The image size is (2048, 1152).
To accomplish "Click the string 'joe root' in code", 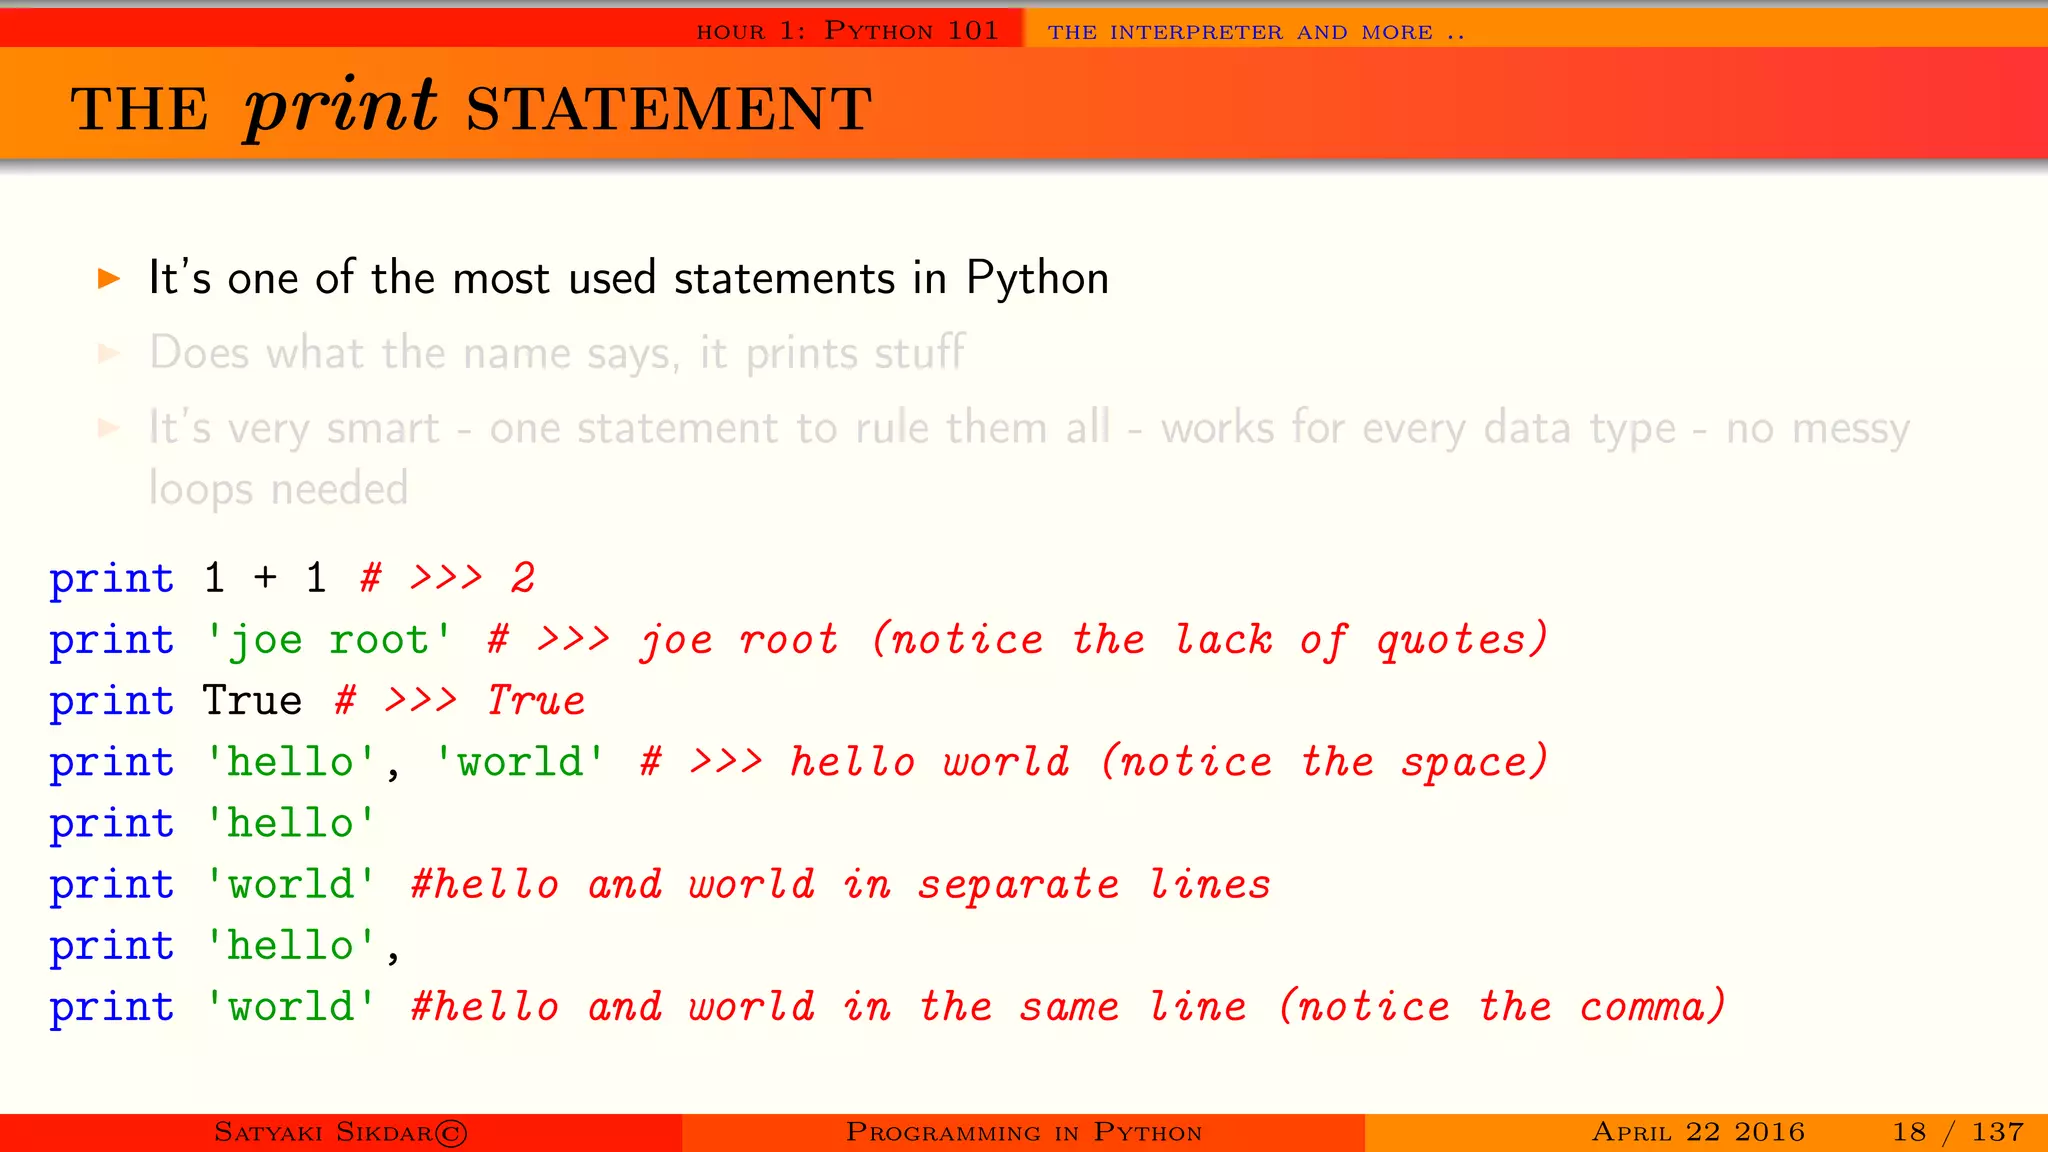I will point(328,640).
